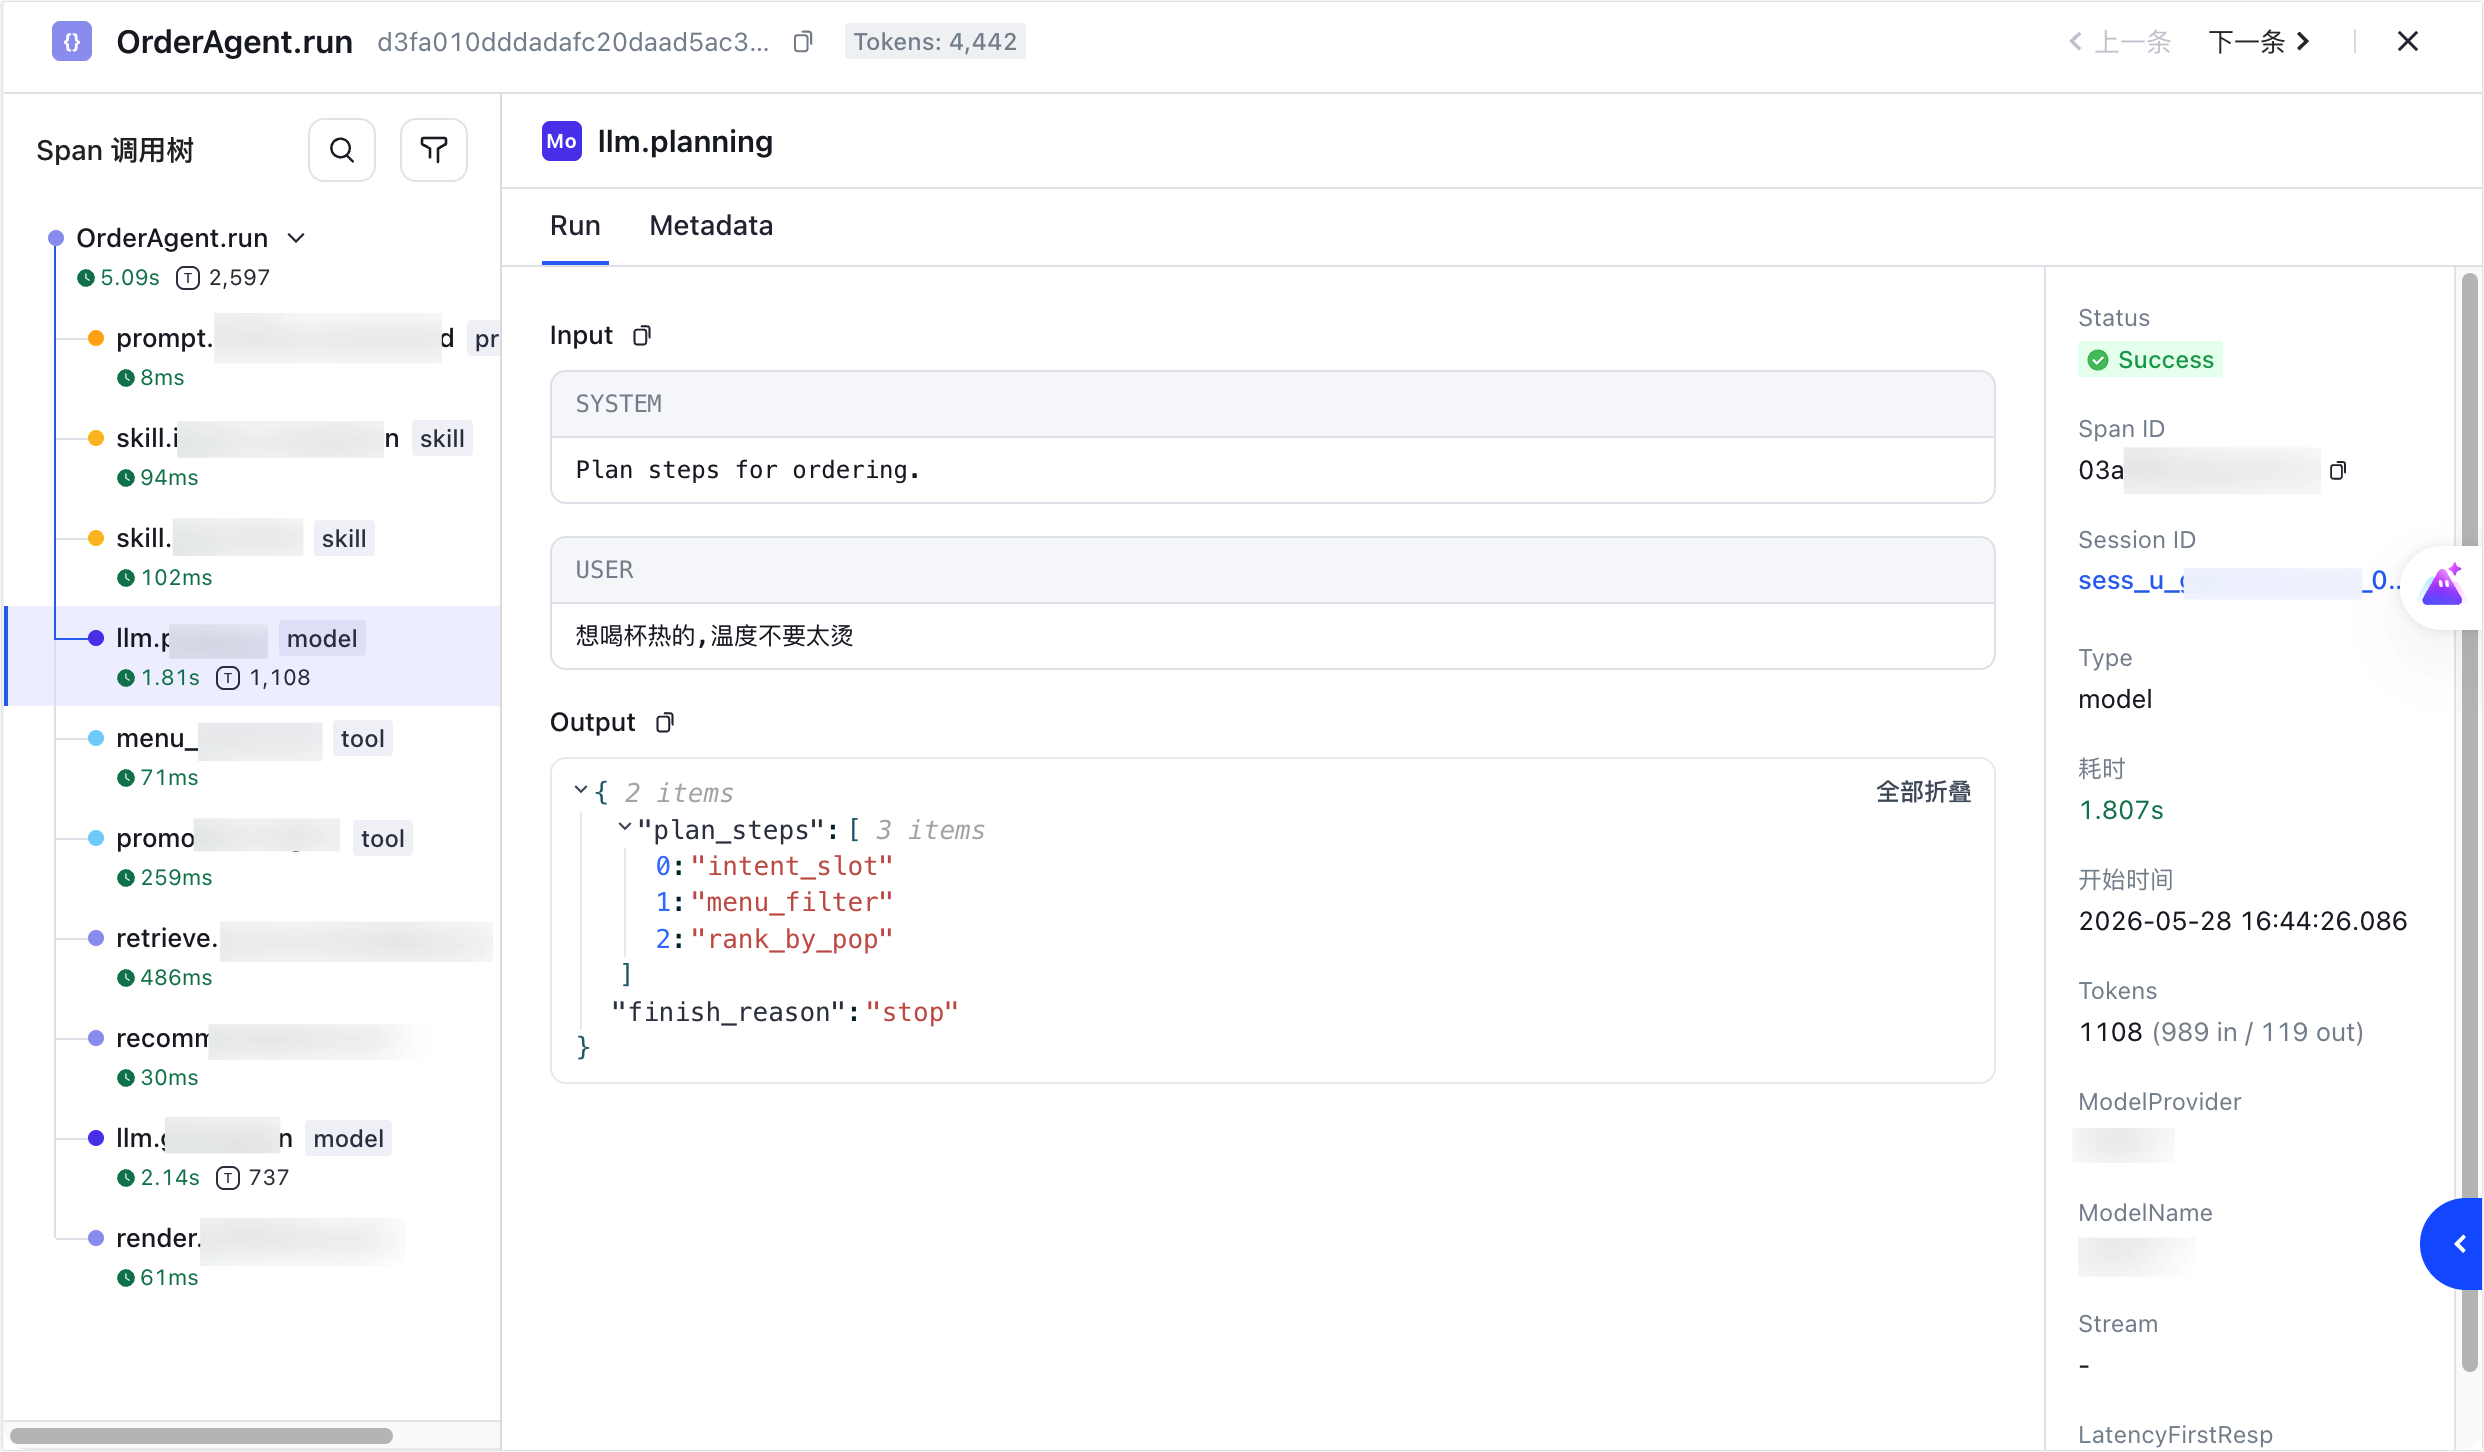Screen dimensions: 2484x1452
Task: Click the "rank_by_pop" output value
Action: [x=791, y=939]
